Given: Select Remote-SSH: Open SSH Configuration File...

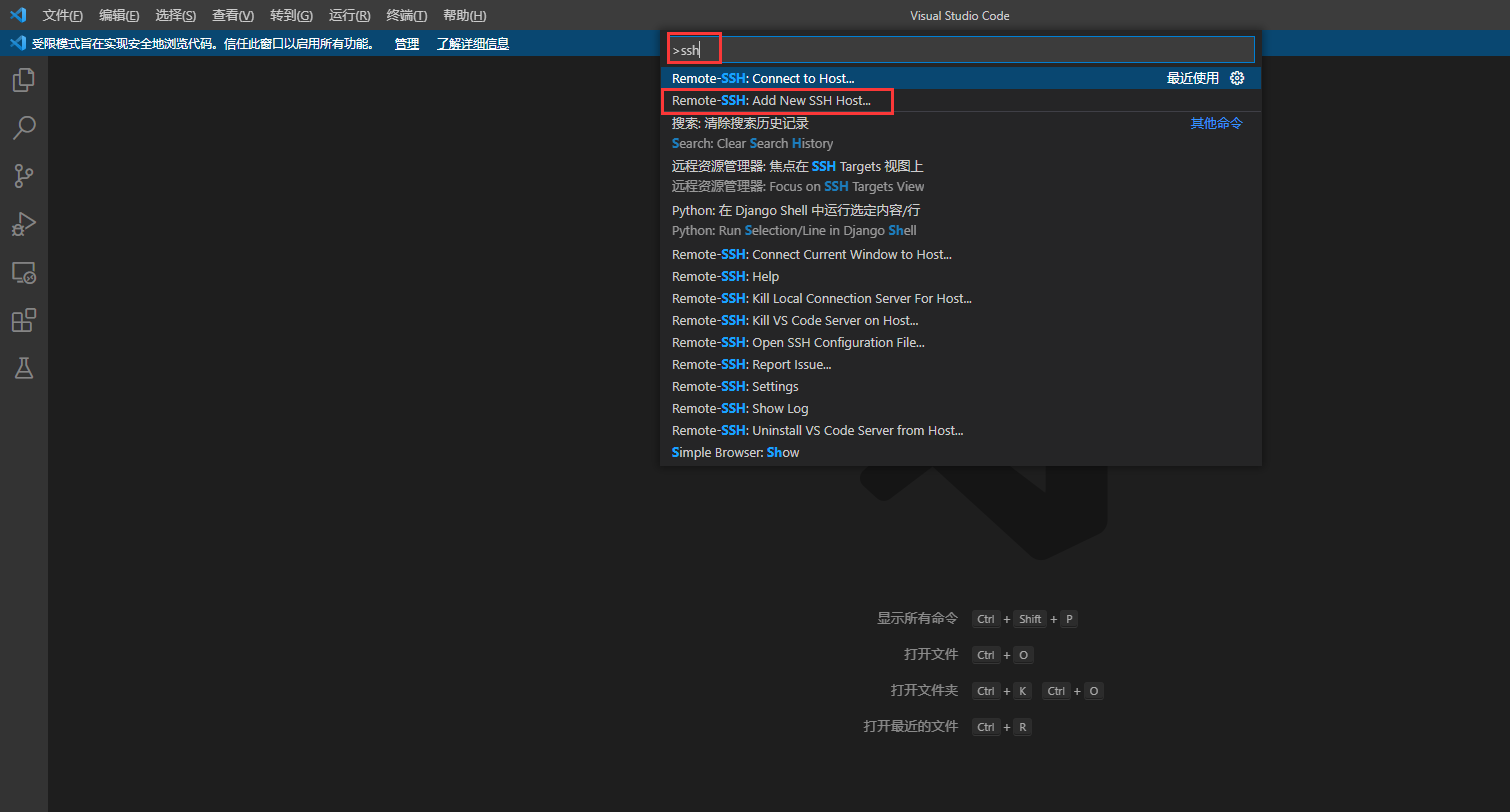Looking at the screenshot, I should pyautogui.click(x=961, y=342).
